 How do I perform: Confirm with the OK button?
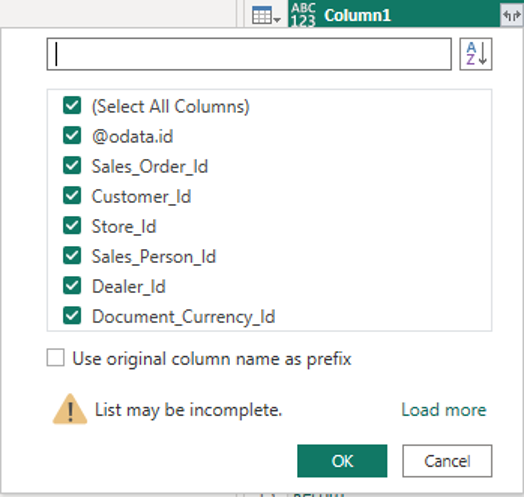342,461
